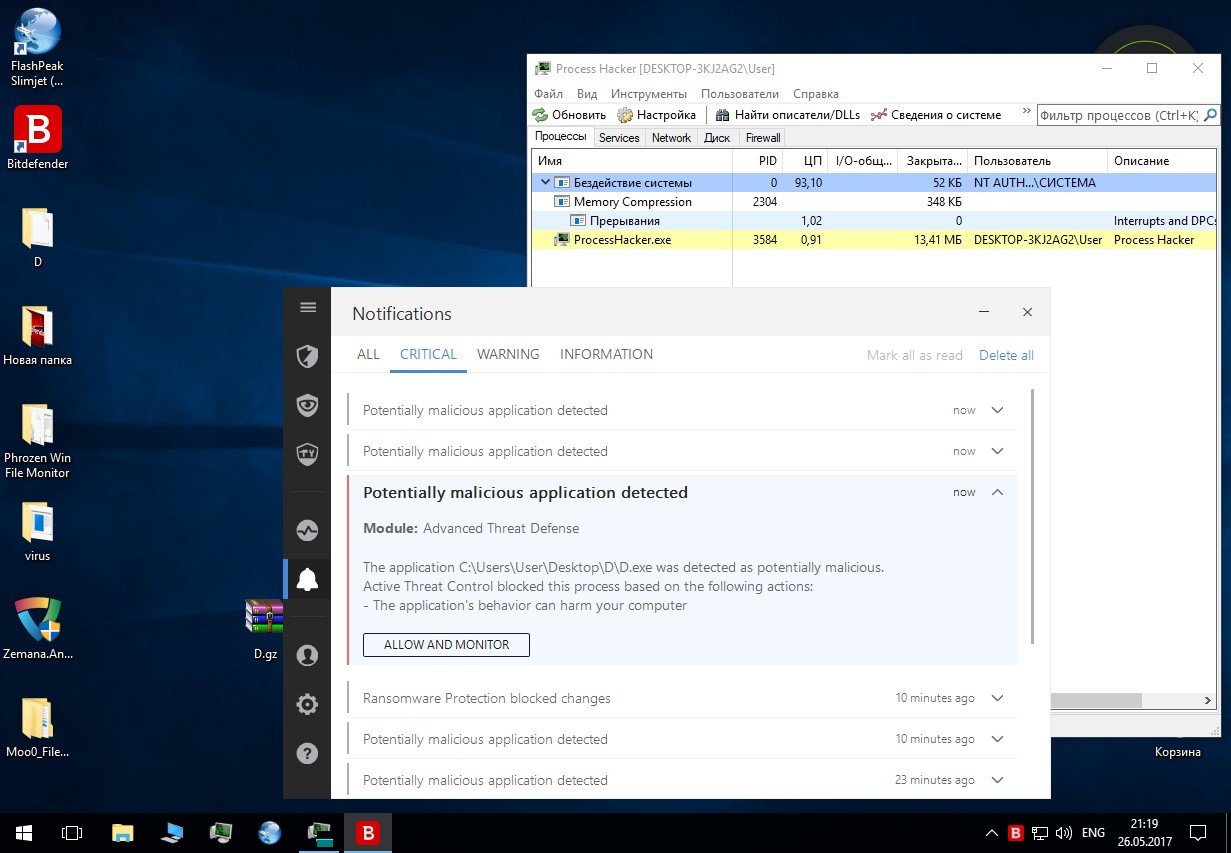Open Notifications bell icon in sidebar

(307, 580)
